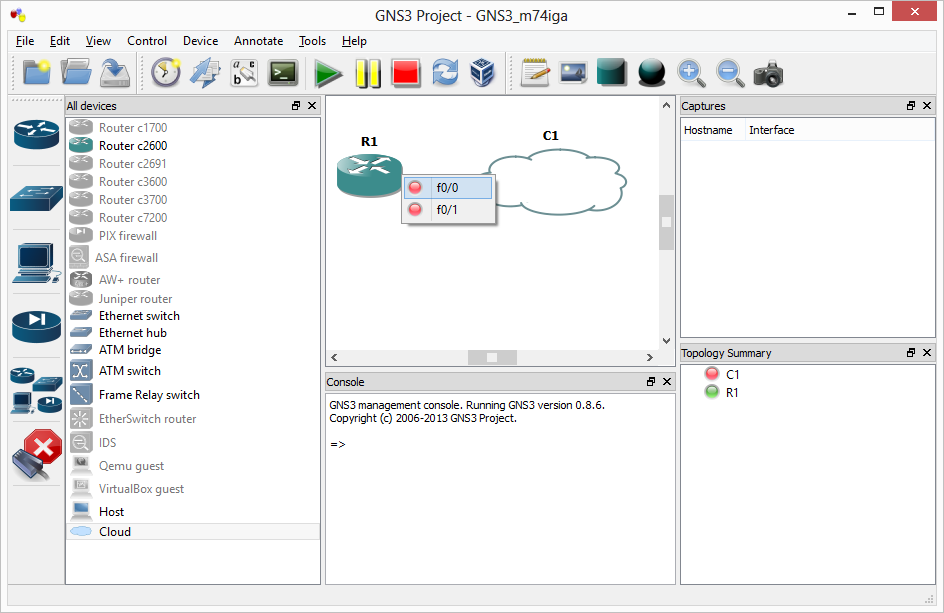Browse security devices sidebar icon
Image resolution: width=944 pixels, height=613 pixels.
click(x=37, y=326)
